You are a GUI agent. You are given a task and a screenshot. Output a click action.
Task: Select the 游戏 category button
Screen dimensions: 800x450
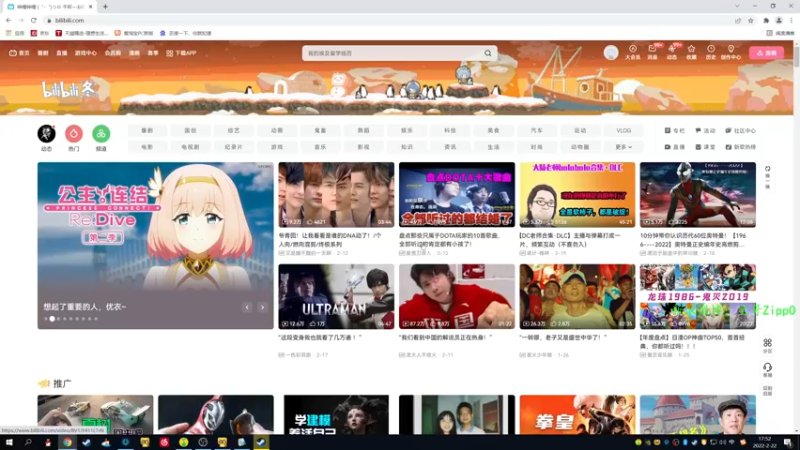point(277,147)
